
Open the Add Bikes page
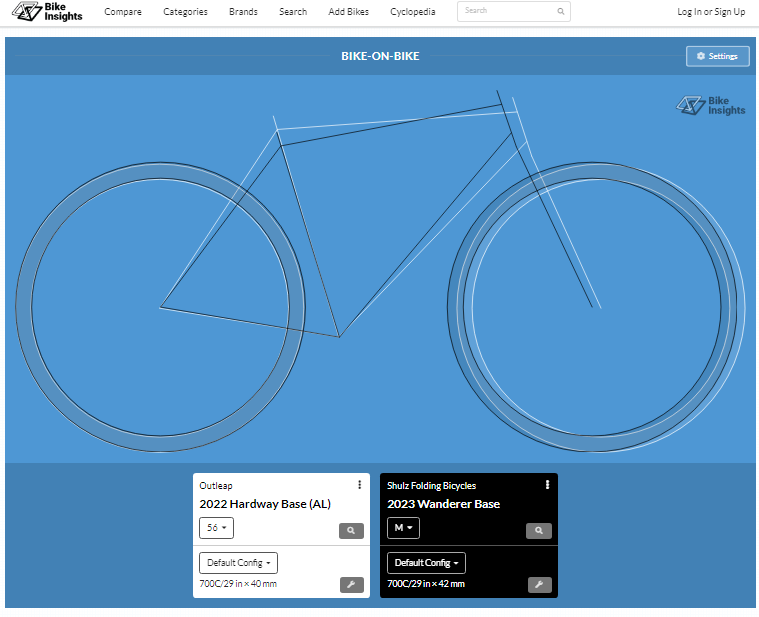(349, 12)
